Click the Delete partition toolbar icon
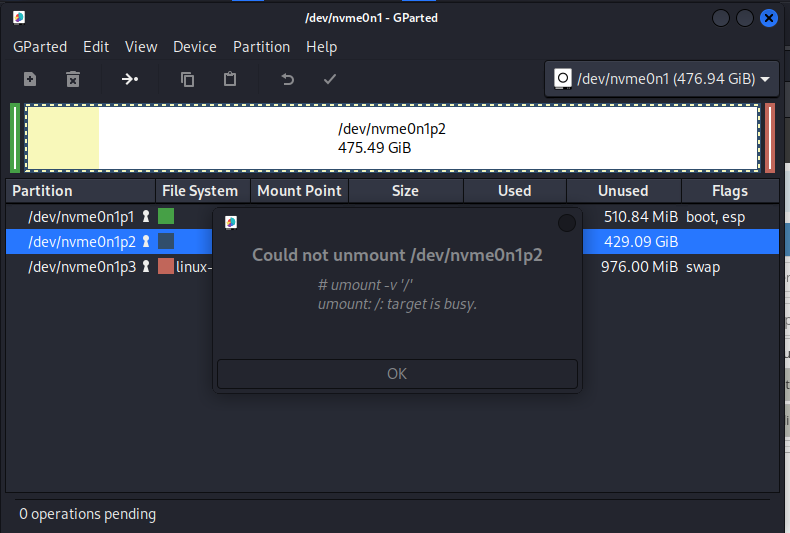This screenshot has width=790, height=533. 73,79
